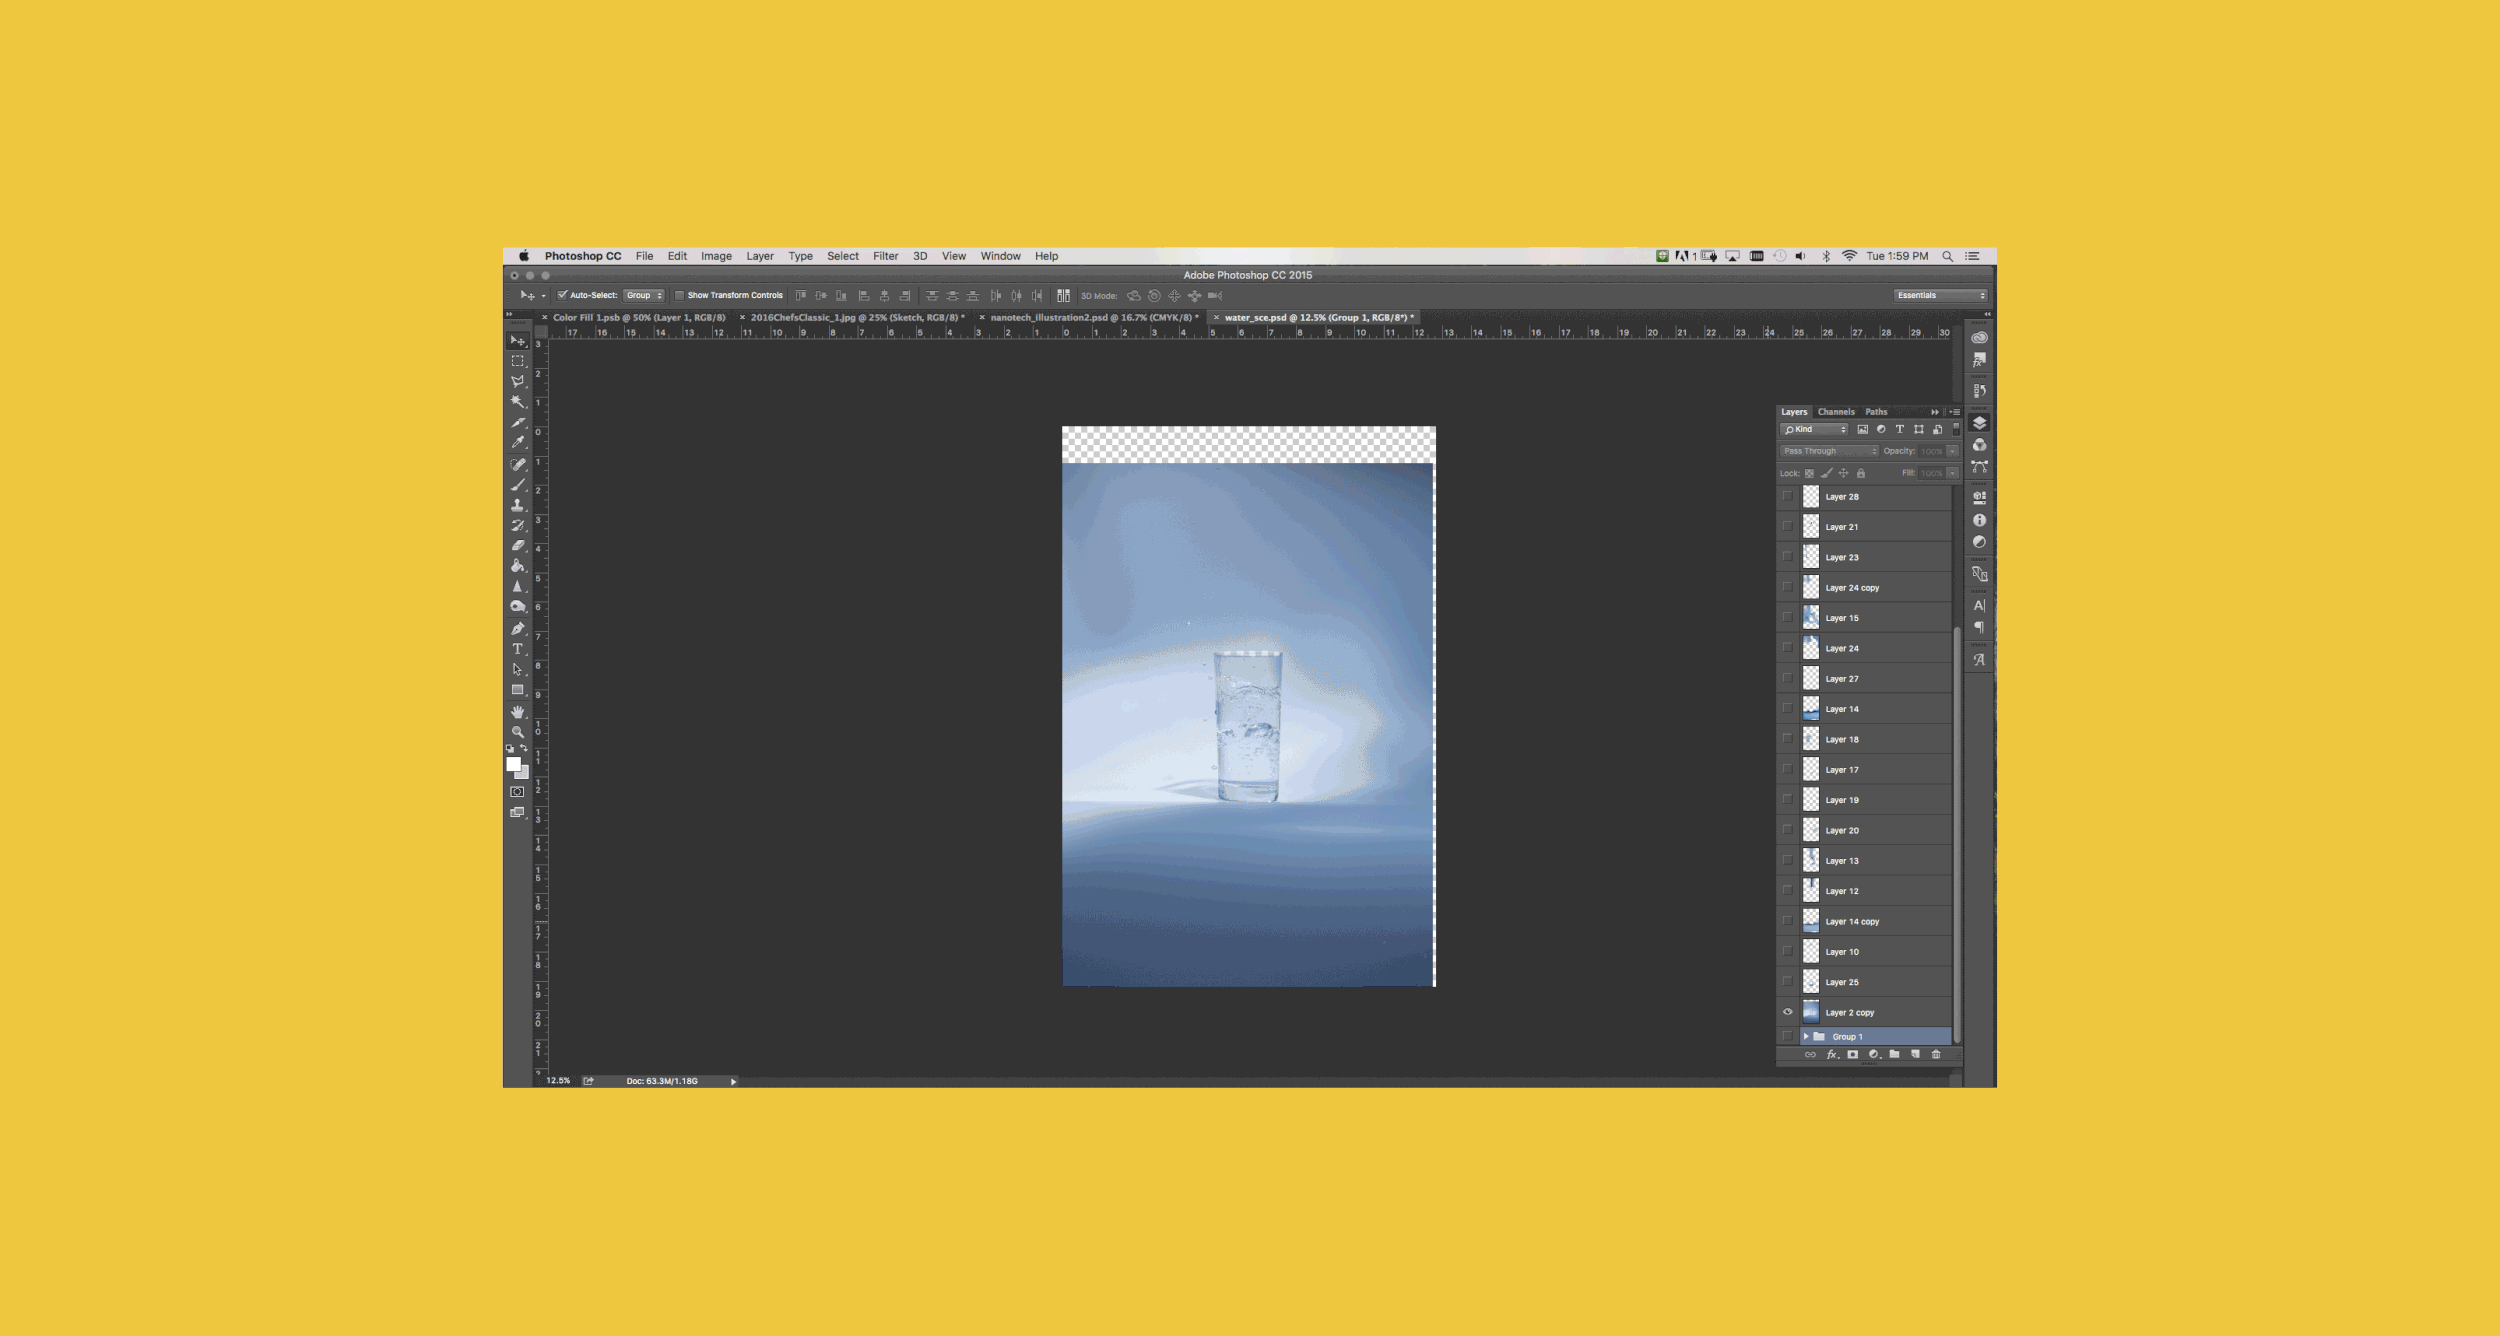Show Layer 28 via its visibility box
Screen dimensions: 2500x1336
(1787, 496)
